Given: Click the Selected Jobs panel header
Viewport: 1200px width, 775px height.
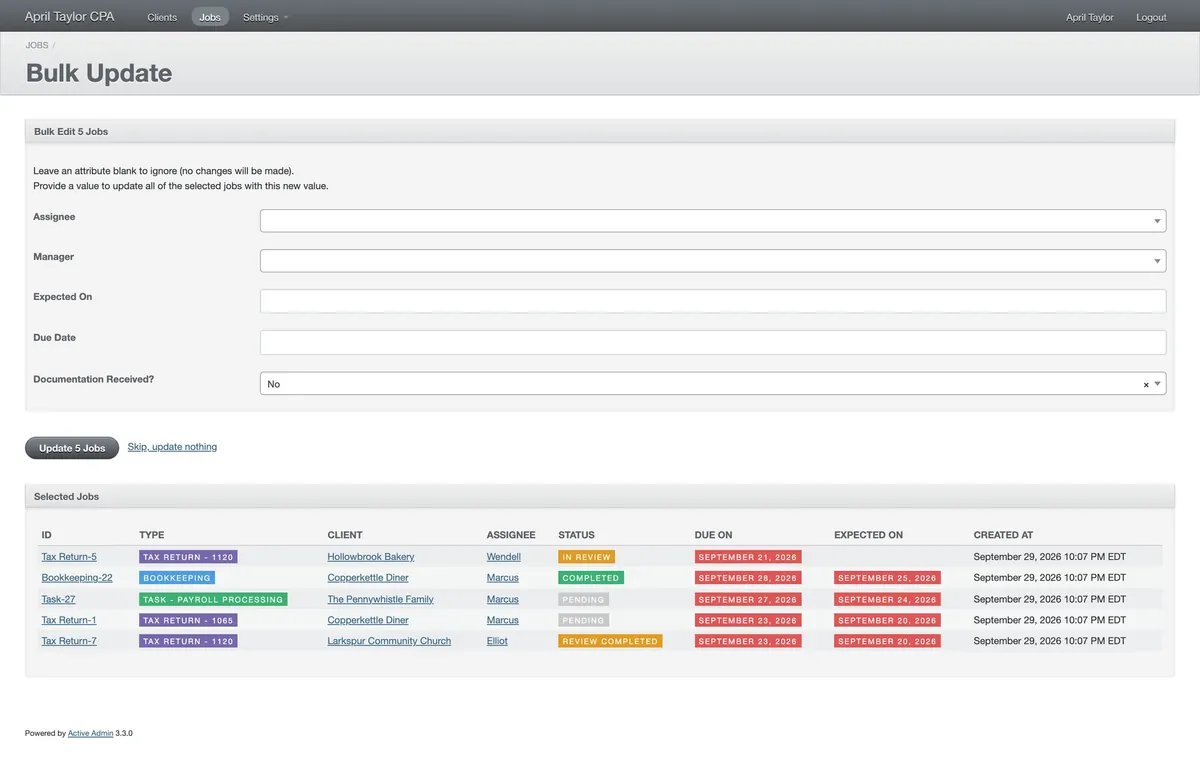Looking at the screenshot, I should (600, 496).
